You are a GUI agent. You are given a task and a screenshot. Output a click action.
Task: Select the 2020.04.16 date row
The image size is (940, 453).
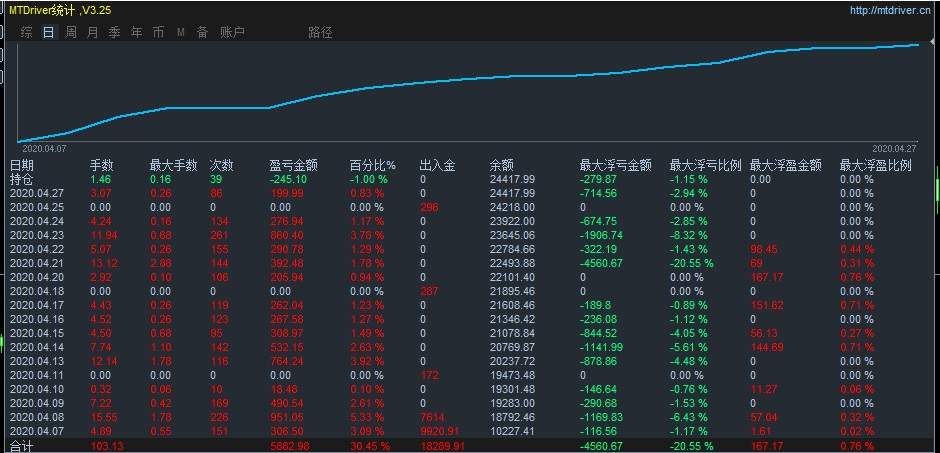pyautogui.click(x=35, y=319)
